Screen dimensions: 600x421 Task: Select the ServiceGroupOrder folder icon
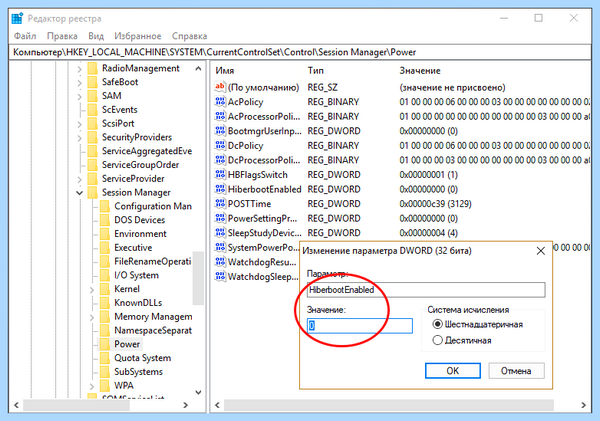click(93, 165)
